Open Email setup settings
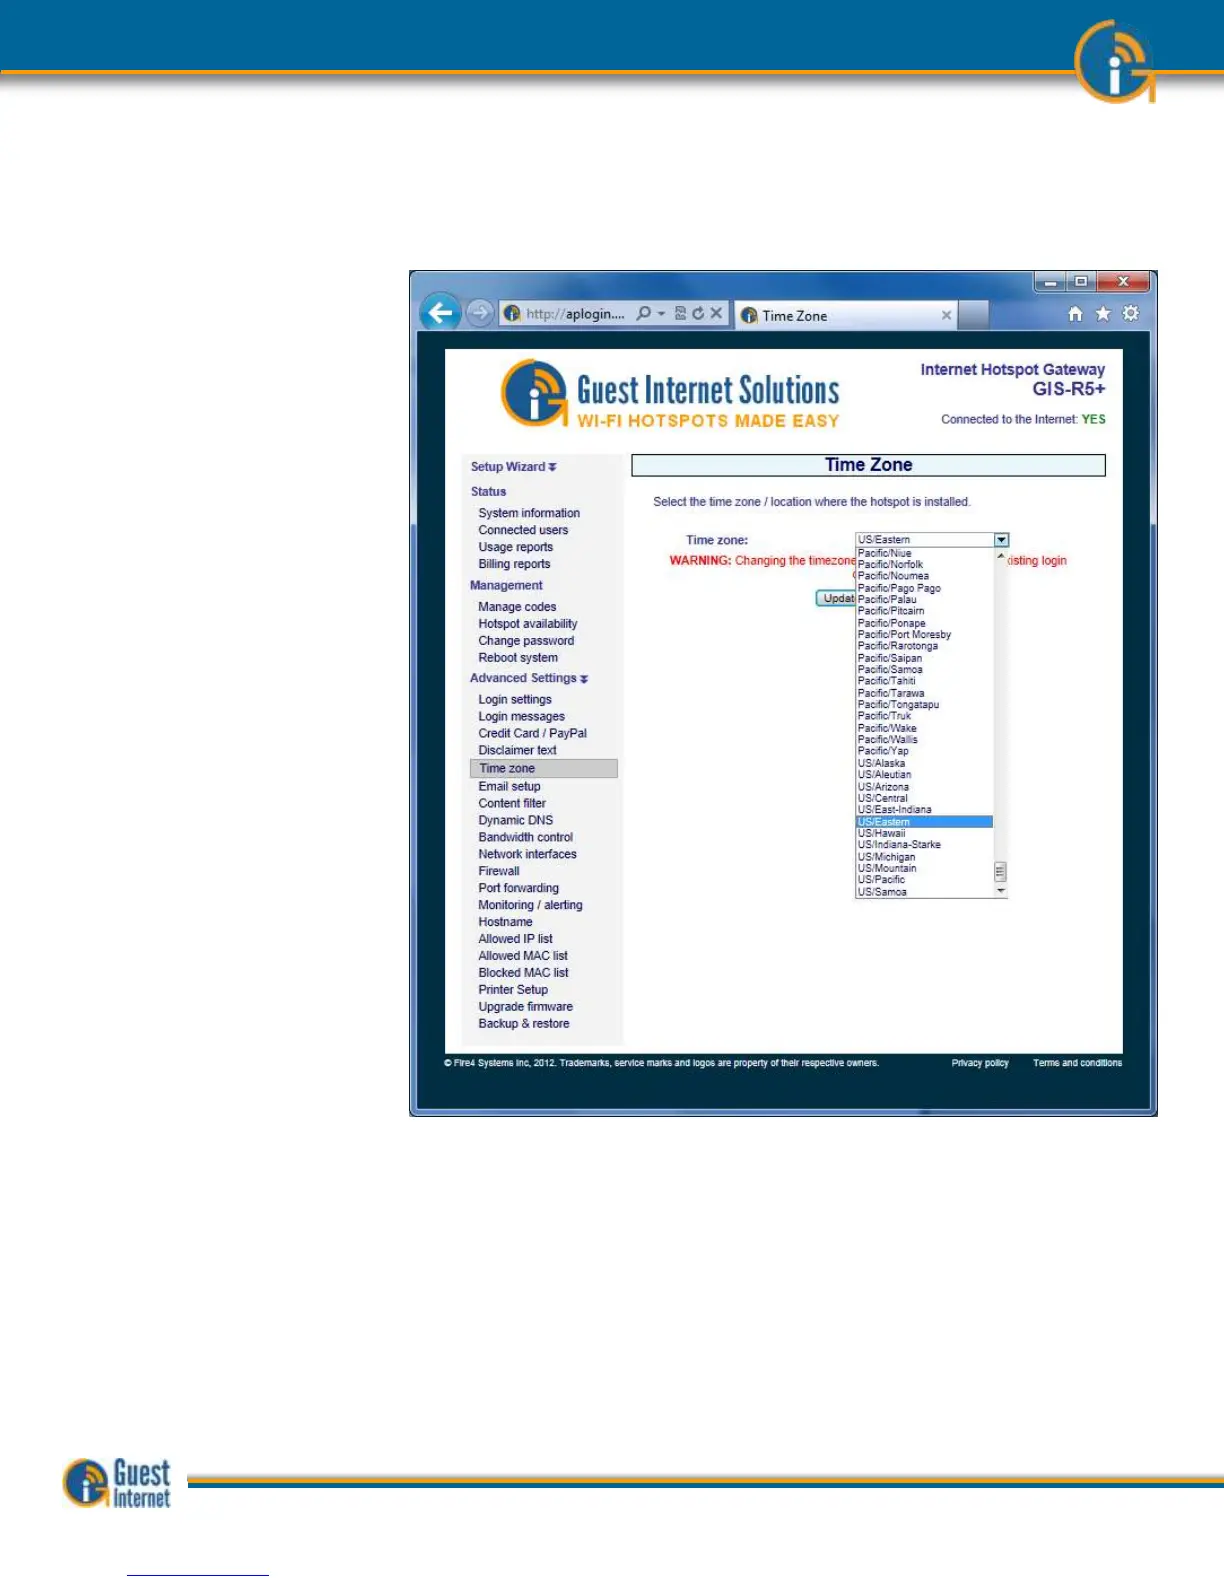Viewport: 1224px width, 1584px height. point(509,786)
